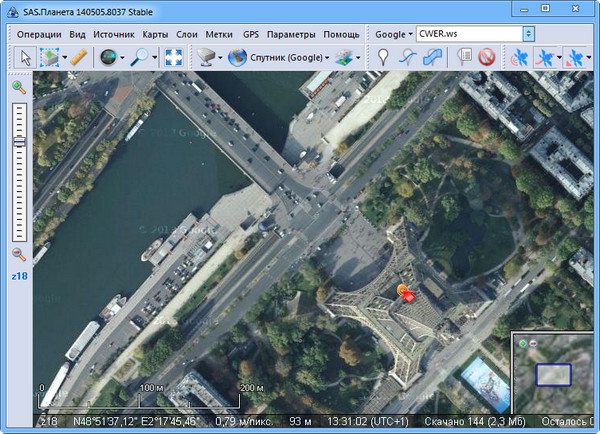Click the red hide-all-marks icon
The image size is (600, 434).
coord(487,57)
